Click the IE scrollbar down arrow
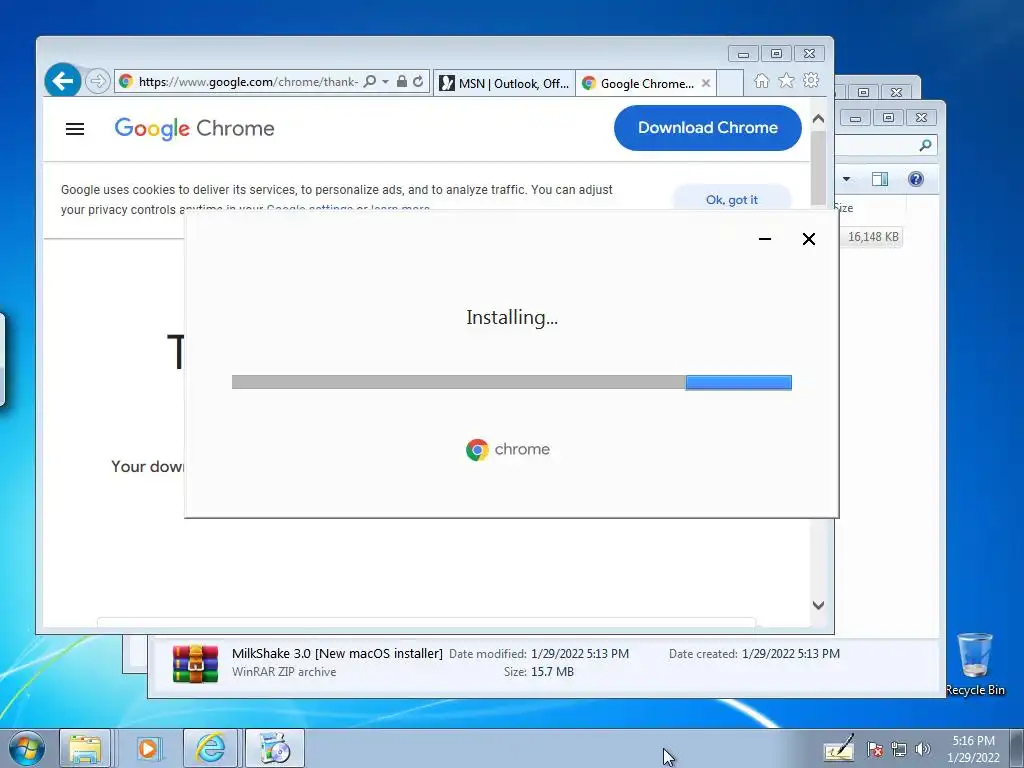This screenshot has height=768, width=1024. point(818,605)
